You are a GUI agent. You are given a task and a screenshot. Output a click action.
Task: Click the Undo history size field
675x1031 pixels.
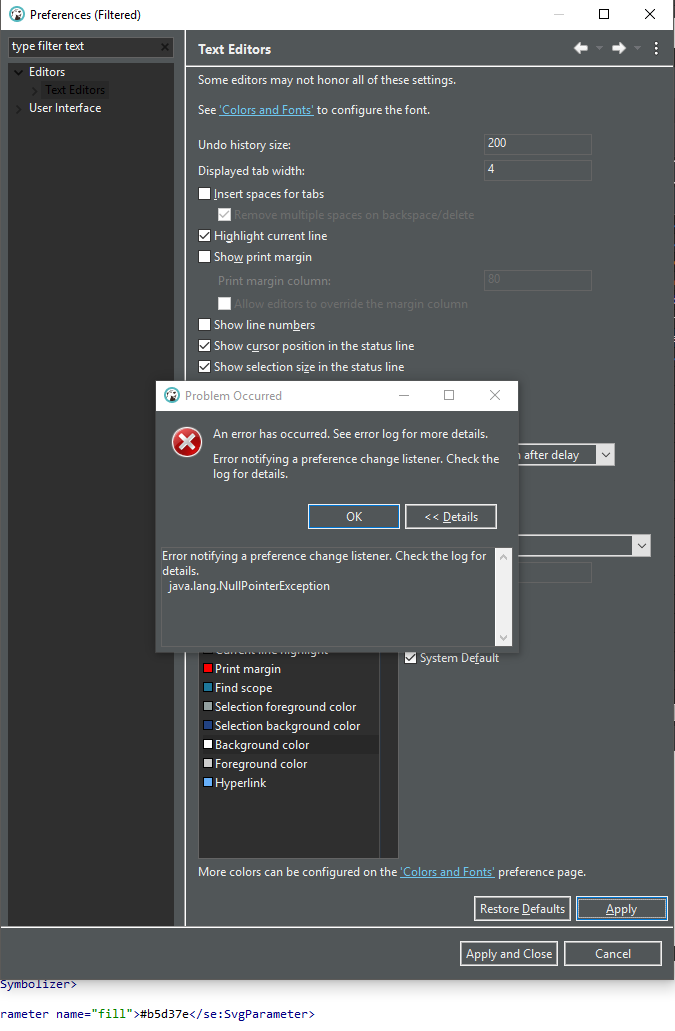[x=538, y=144]
